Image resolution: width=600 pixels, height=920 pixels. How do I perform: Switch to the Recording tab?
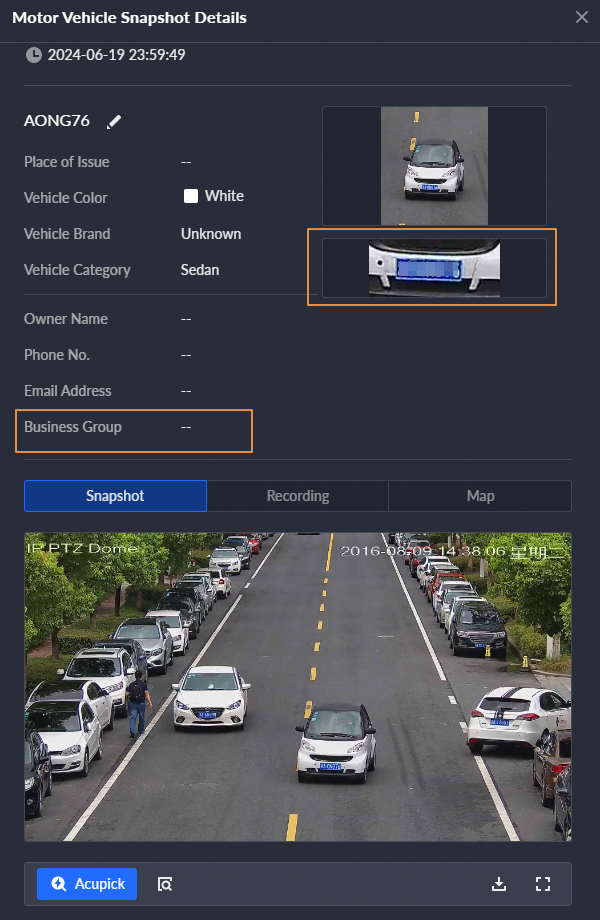coord(297,496)
